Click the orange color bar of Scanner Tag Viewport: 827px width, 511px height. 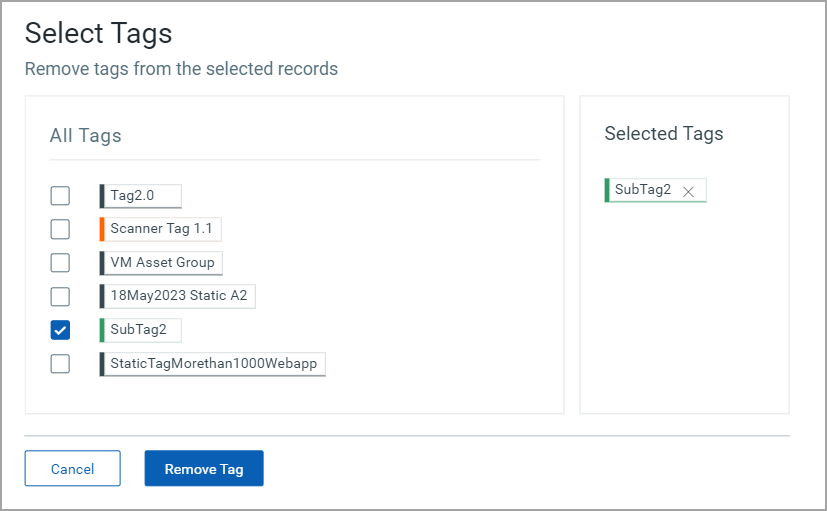pos(102,229)
